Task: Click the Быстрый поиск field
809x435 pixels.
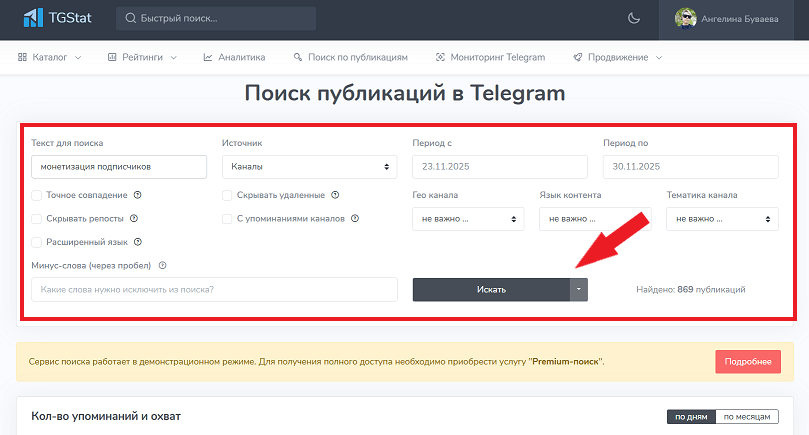Action: coord(216,19)
